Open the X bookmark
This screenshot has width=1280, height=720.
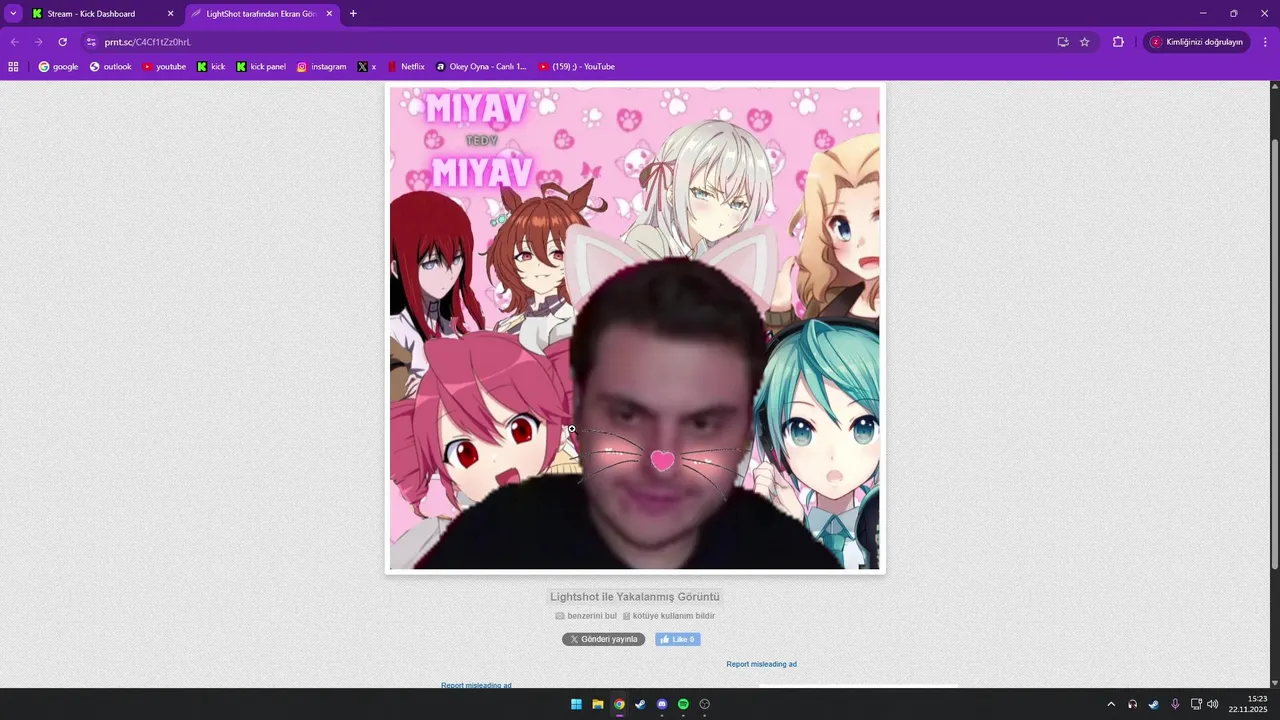point(366,67)
